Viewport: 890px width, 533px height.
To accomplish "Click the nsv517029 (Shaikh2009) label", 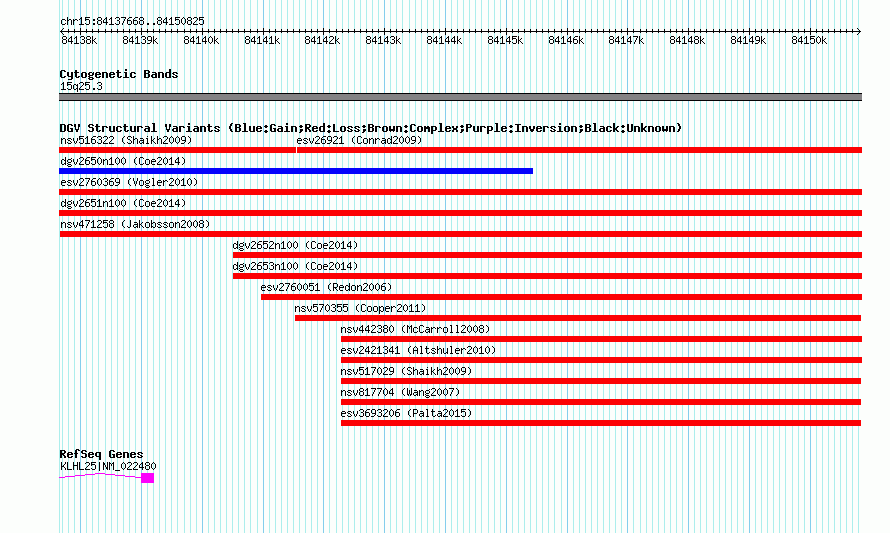I will point(406,371).
